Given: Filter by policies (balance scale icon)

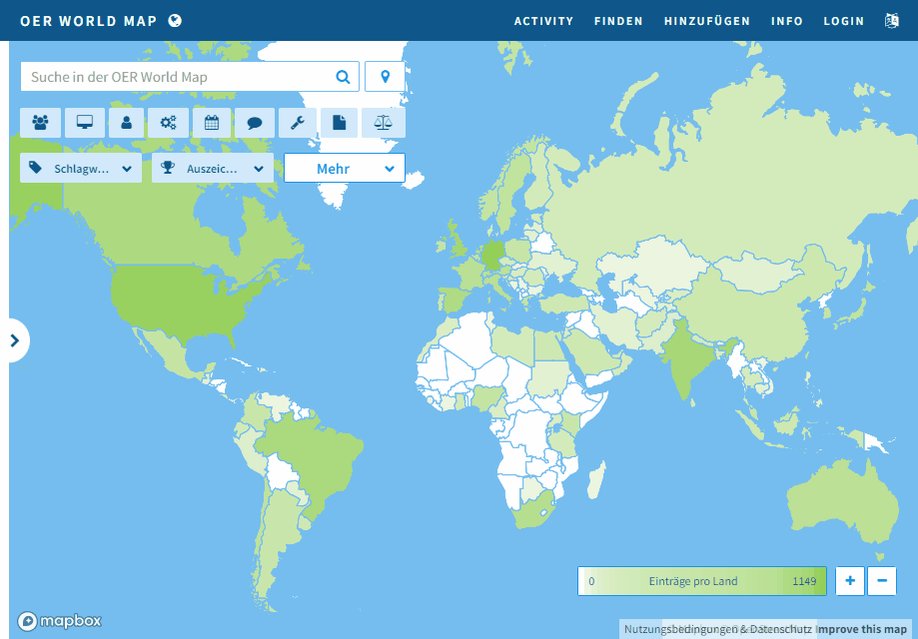Looking at the screenshot, I should pos(383,122).
